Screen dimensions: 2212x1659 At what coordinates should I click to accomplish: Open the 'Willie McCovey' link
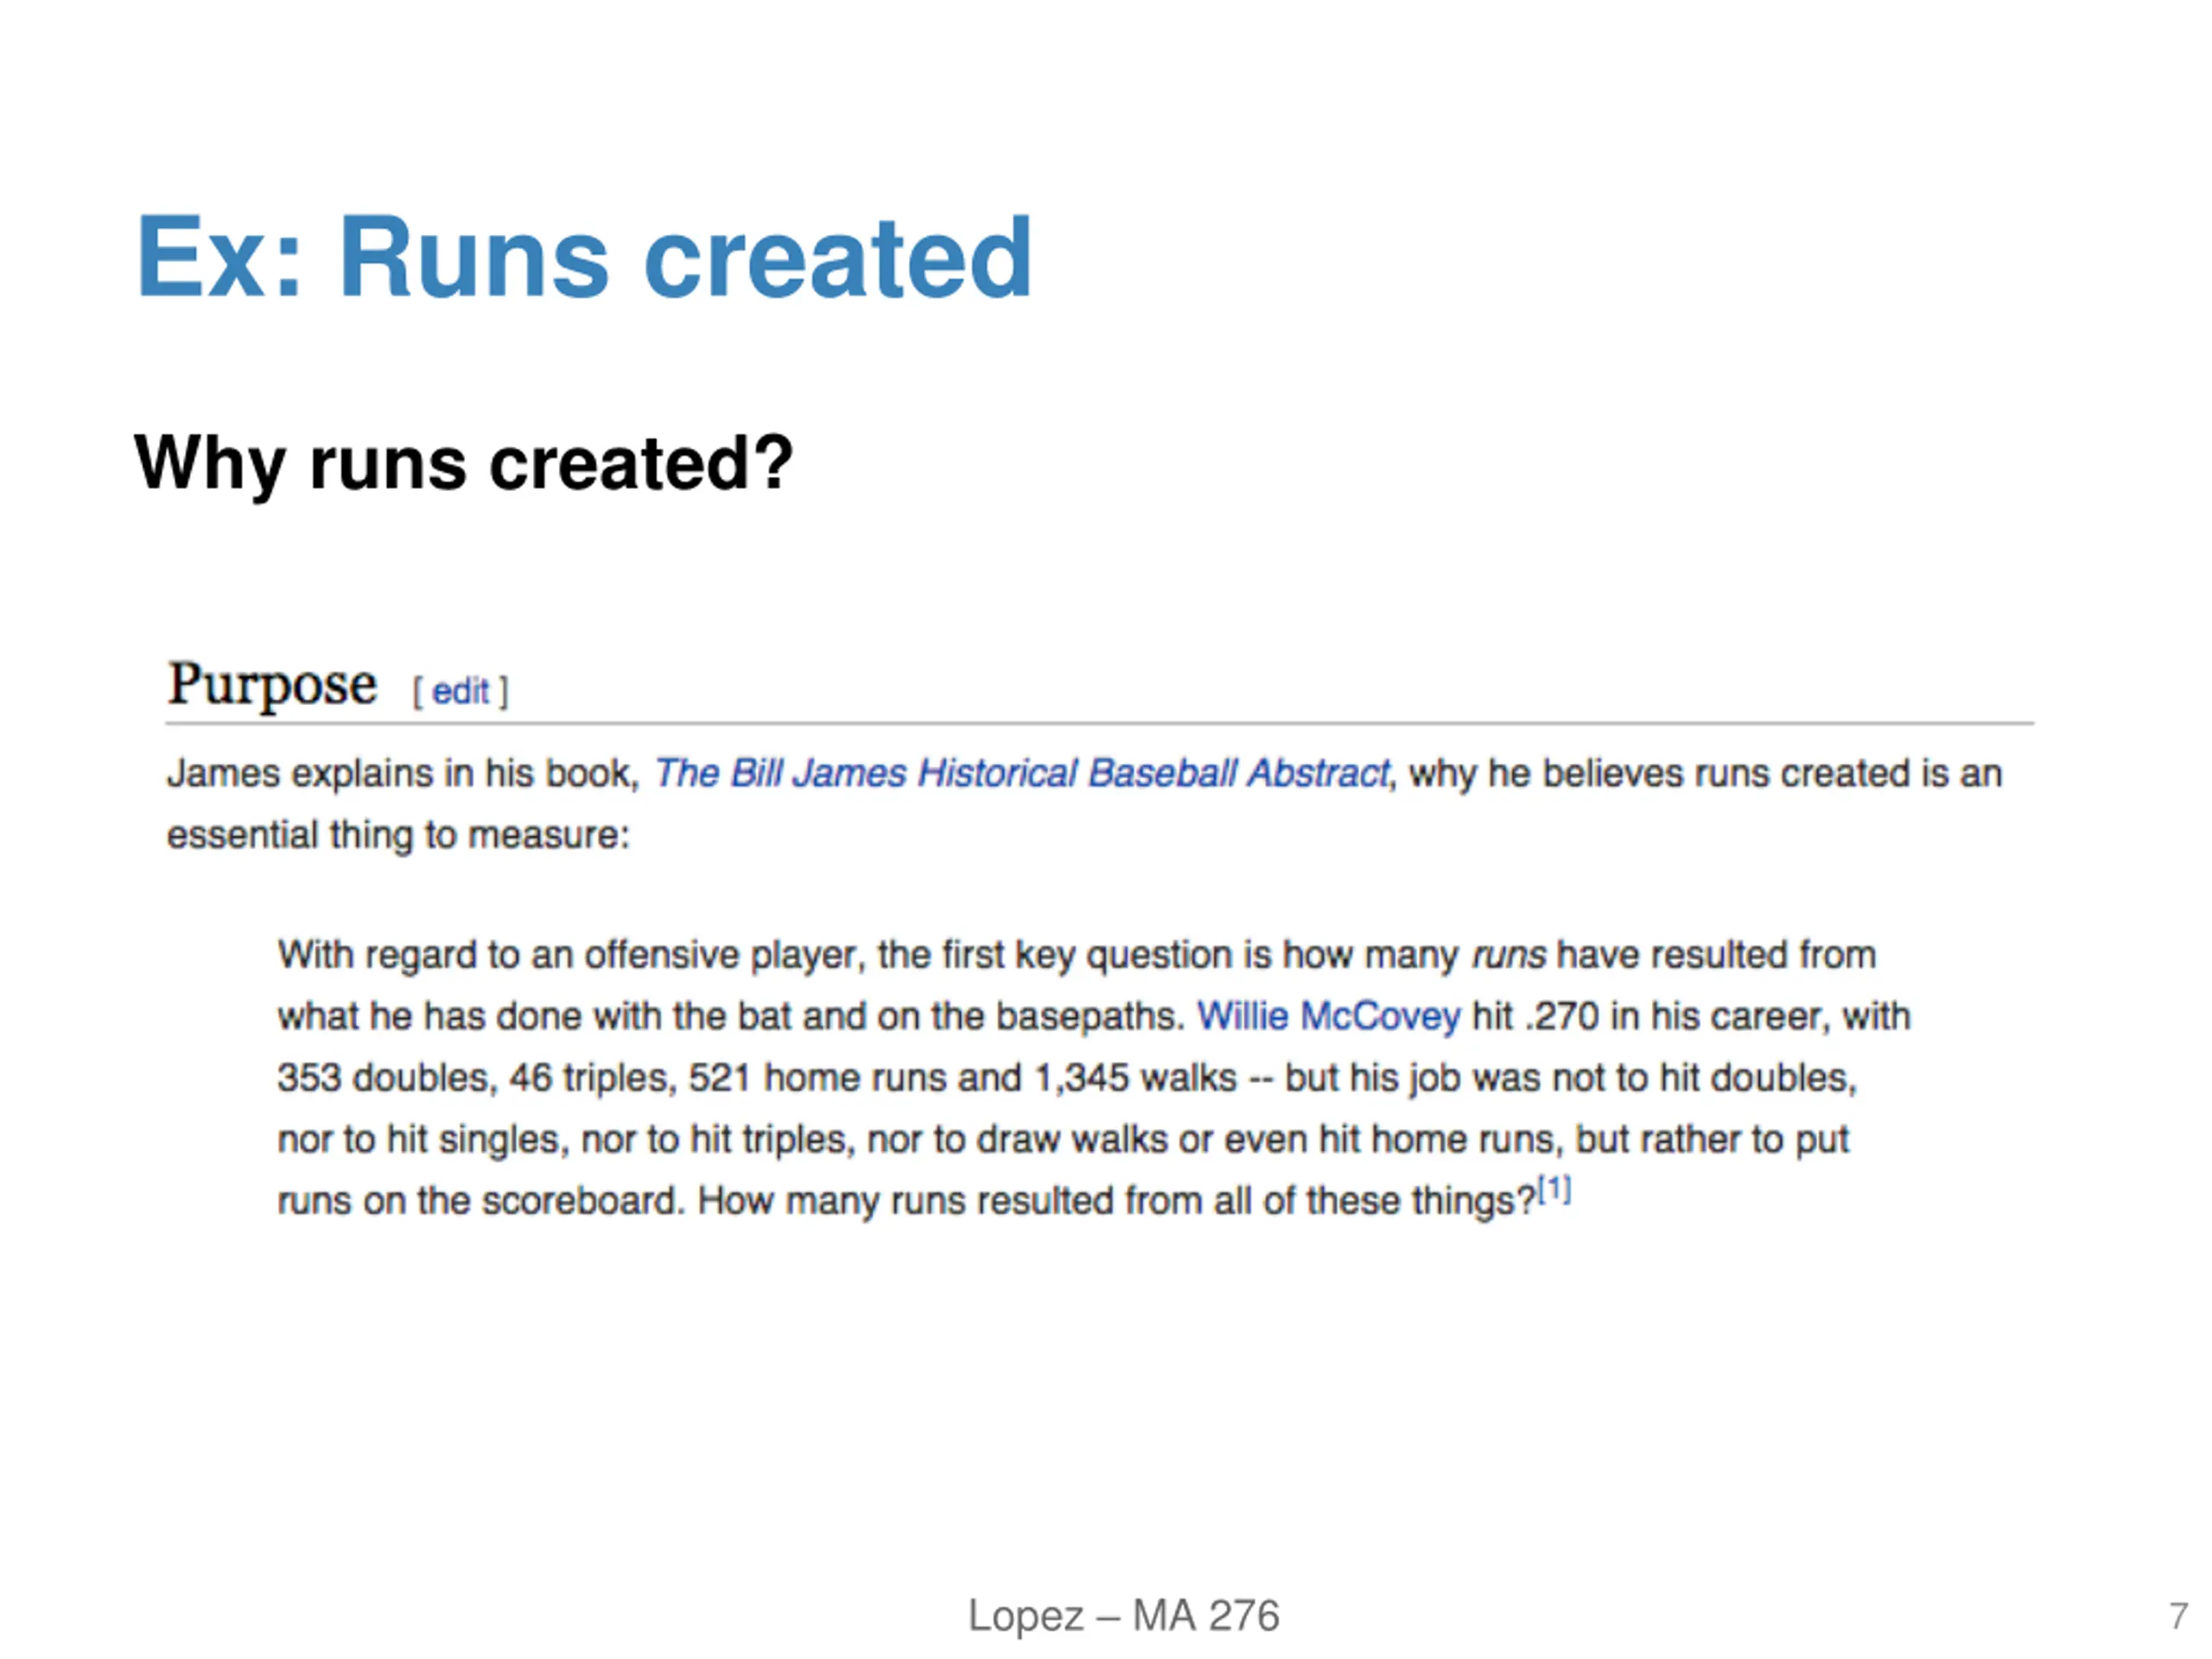click(x=1328, y=1016)
